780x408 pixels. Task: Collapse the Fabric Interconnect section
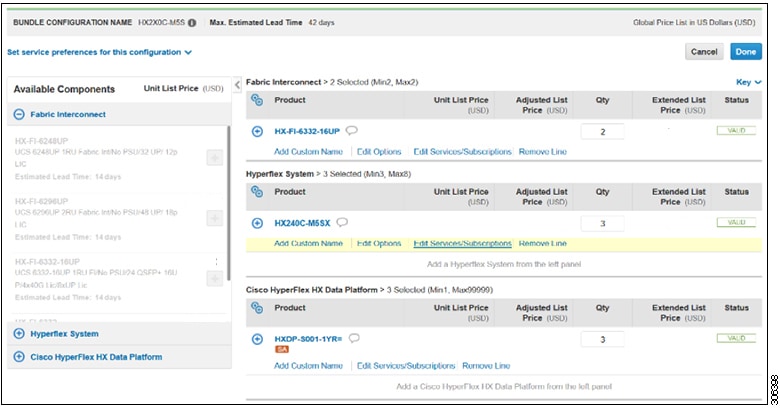pyautogui.click(x=19, y=114)
